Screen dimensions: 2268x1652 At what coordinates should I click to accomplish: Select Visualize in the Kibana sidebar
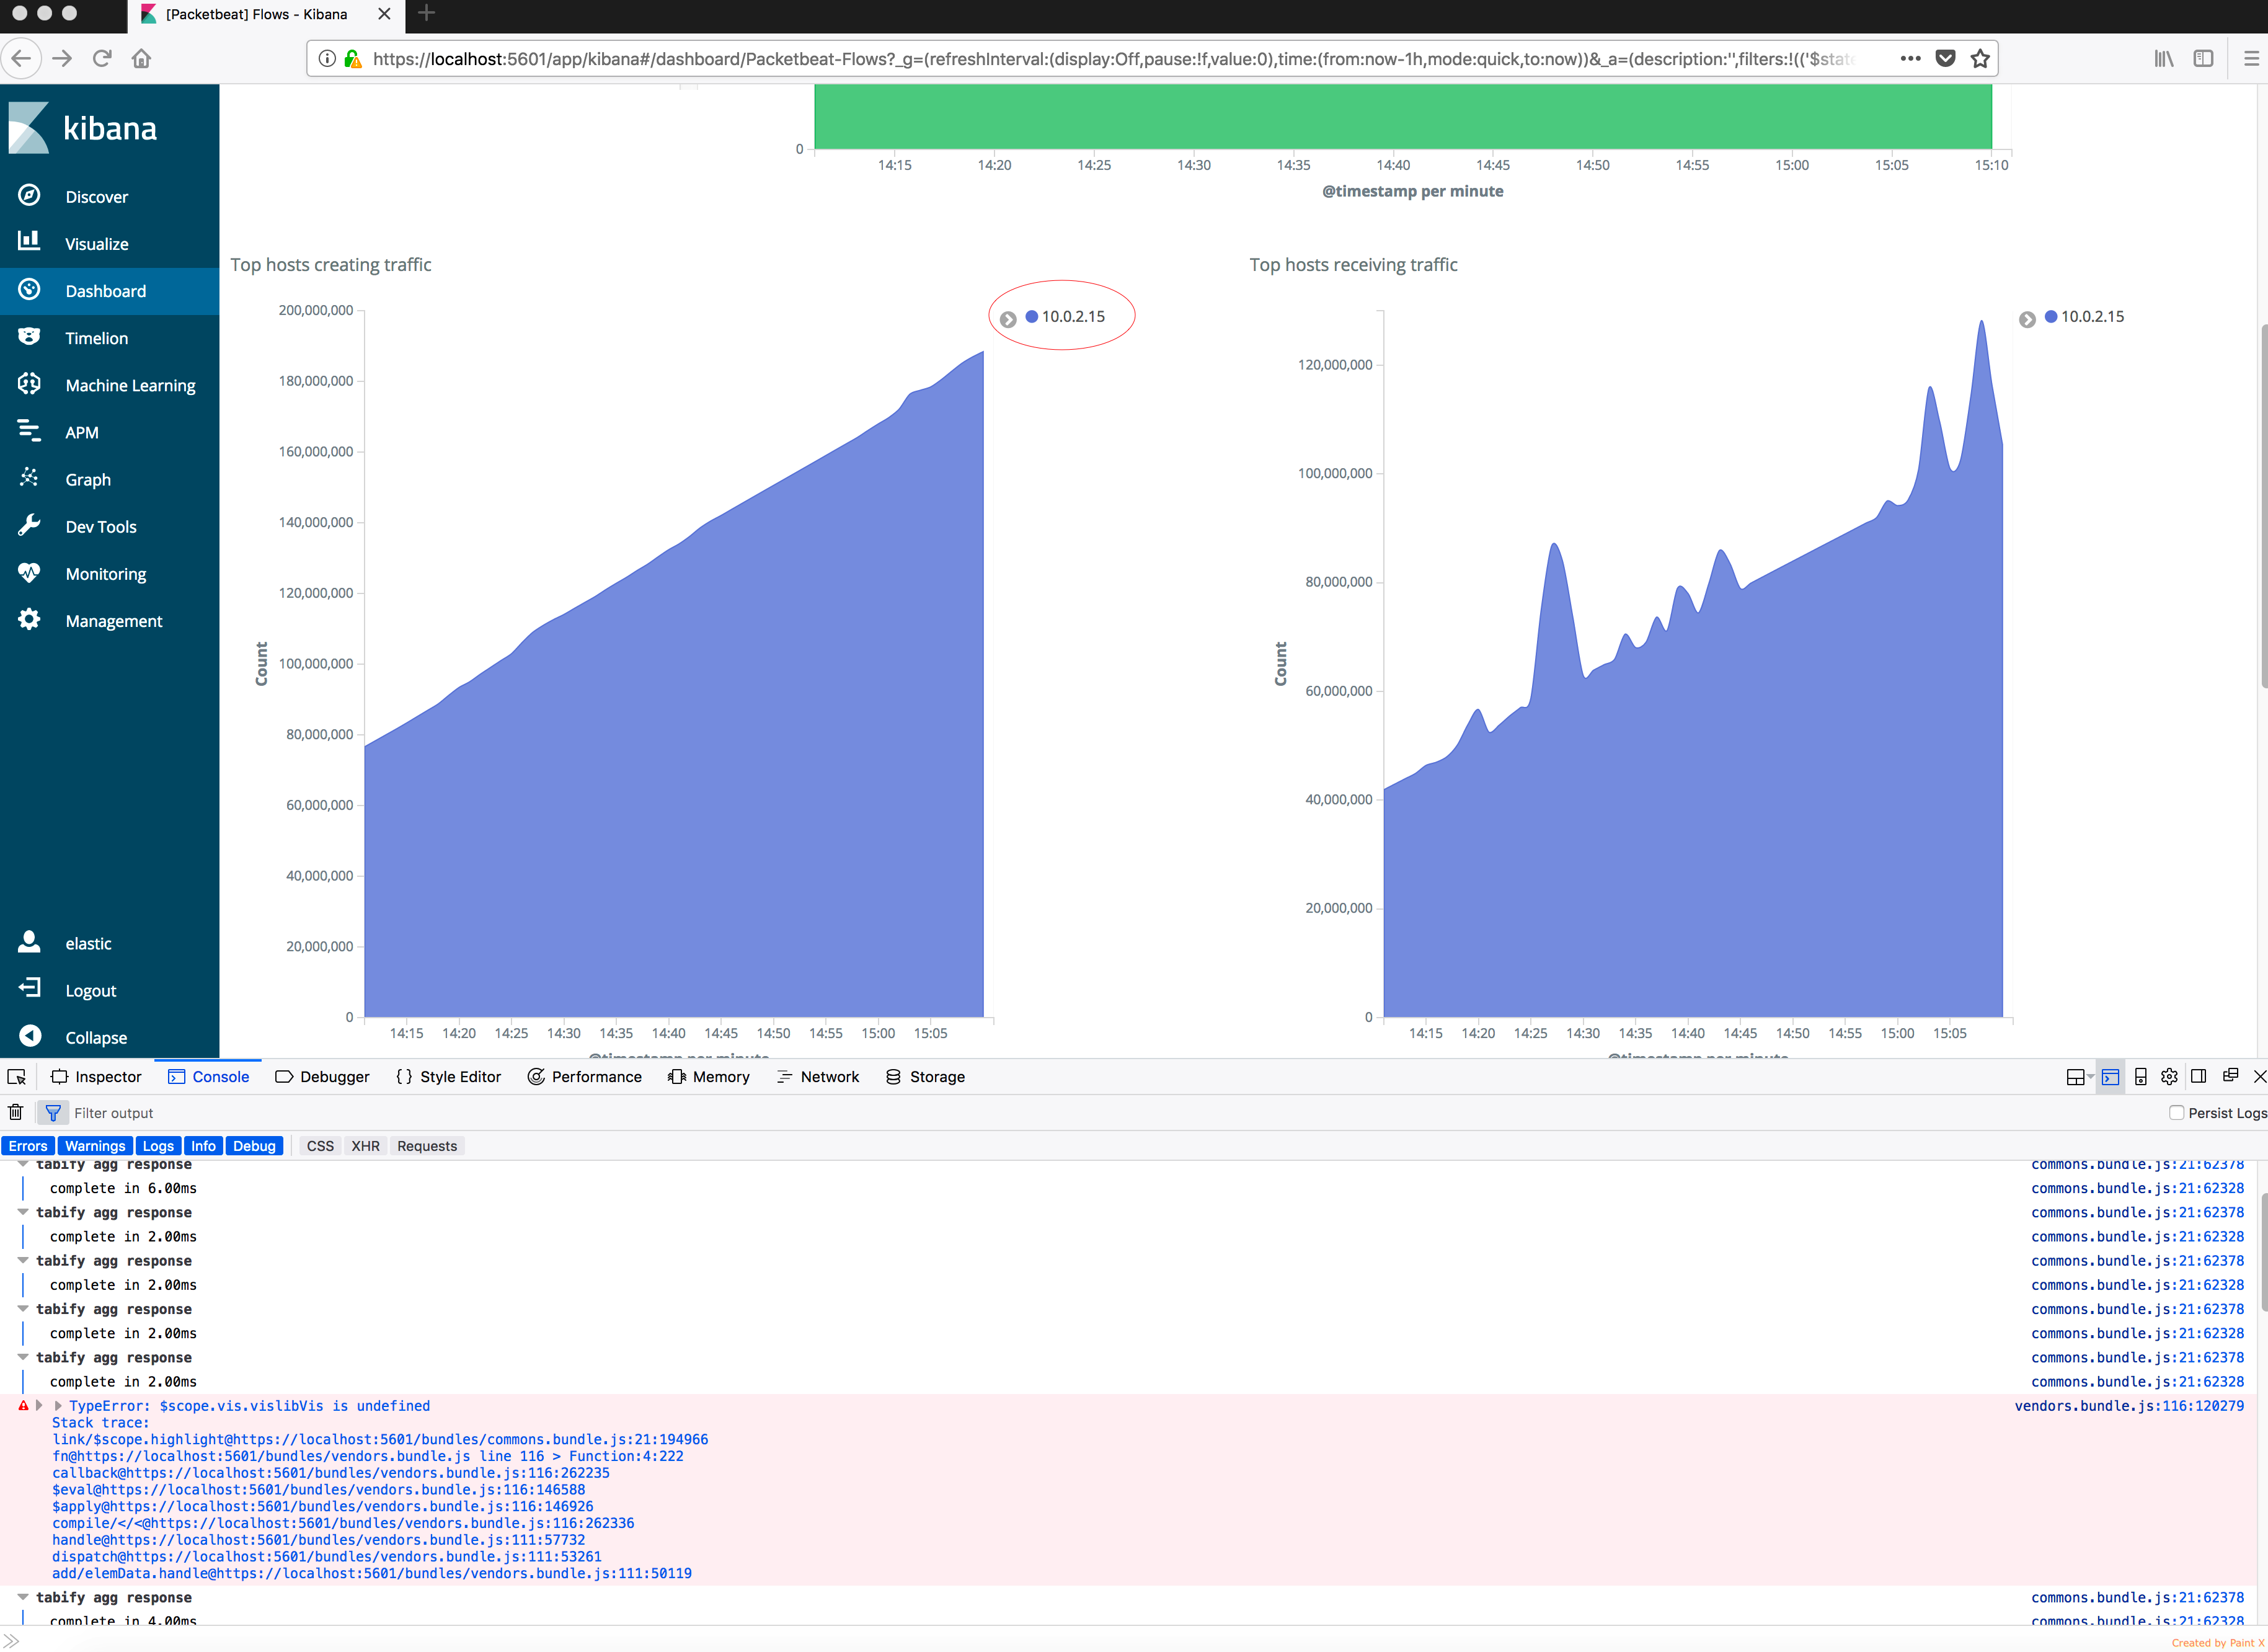pyautogui.click(x=96, y=243)
